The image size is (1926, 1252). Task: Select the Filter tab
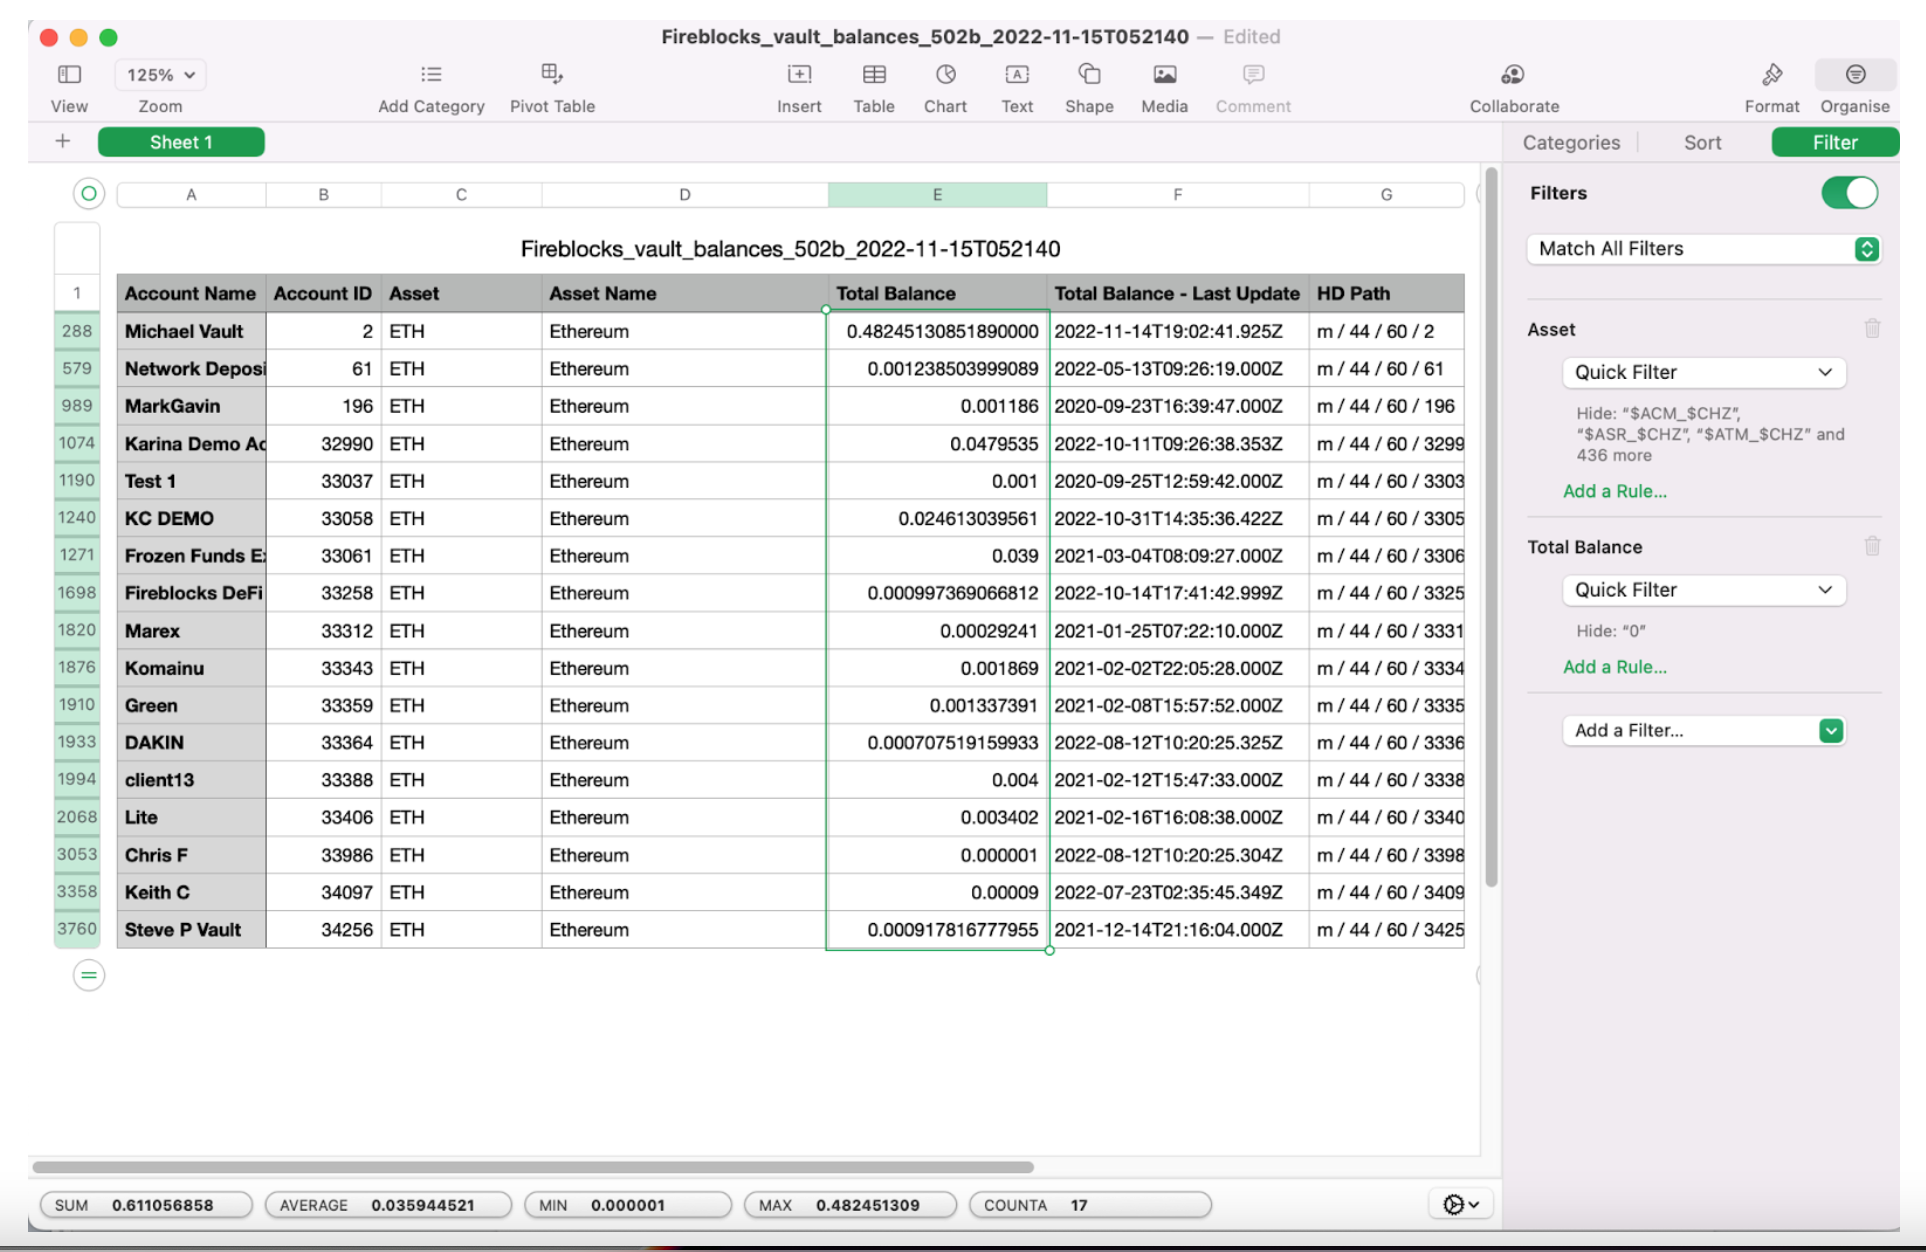(1835, 142)
